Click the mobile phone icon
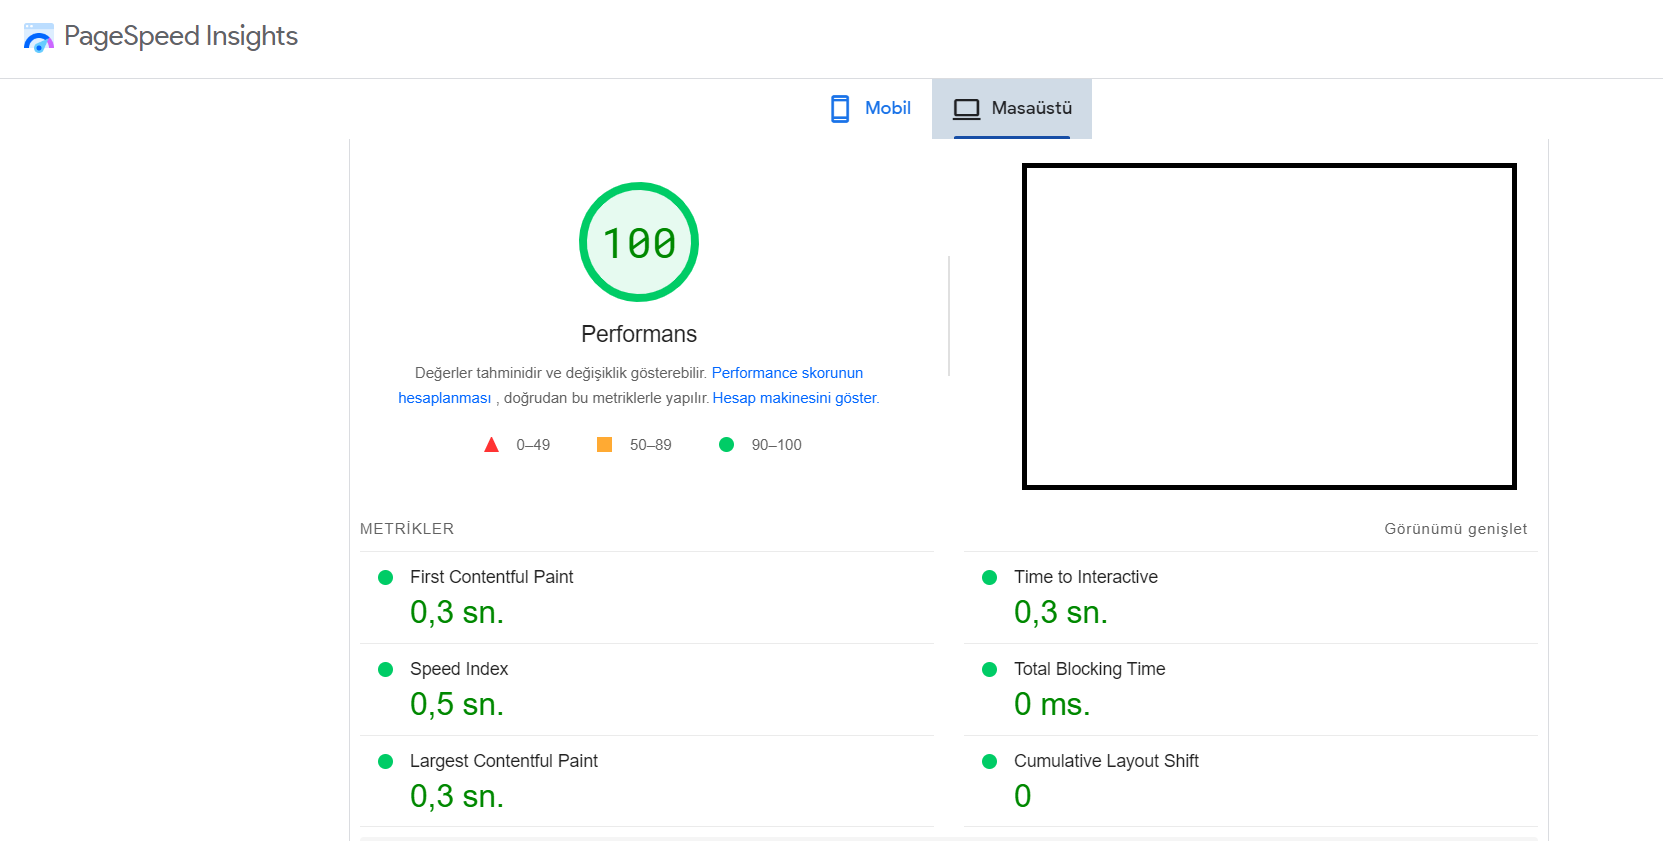The height and width of the screenshot is (841, 1663). 840,108
